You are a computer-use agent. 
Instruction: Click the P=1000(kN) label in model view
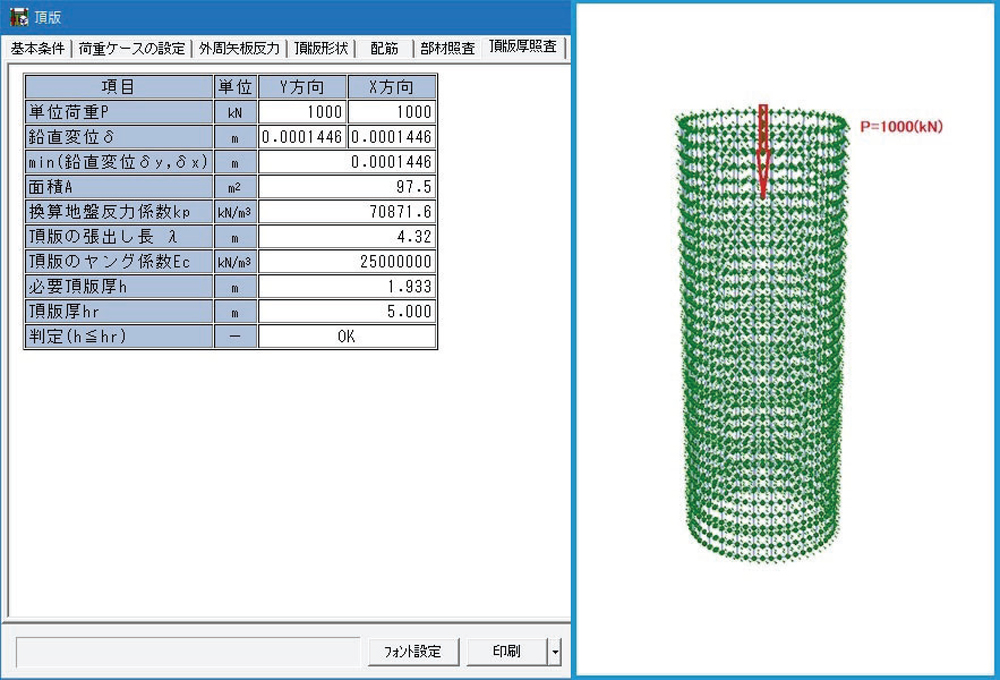coord(901,126)
